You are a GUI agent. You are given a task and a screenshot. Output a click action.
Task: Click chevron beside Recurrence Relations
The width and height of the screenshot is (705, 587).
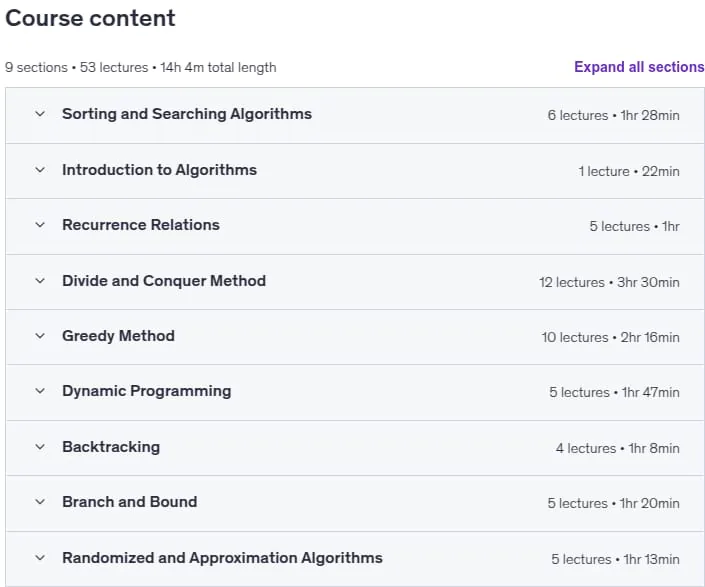click(40, 225)
